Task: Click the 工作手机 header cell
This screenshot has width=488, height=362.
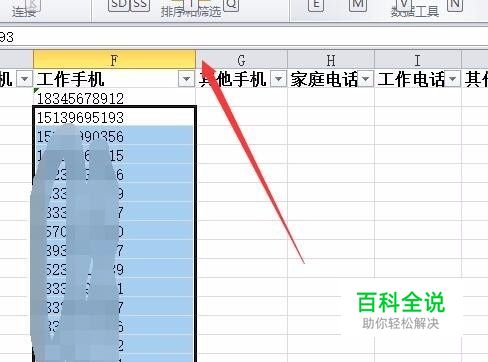Action: 114,79
